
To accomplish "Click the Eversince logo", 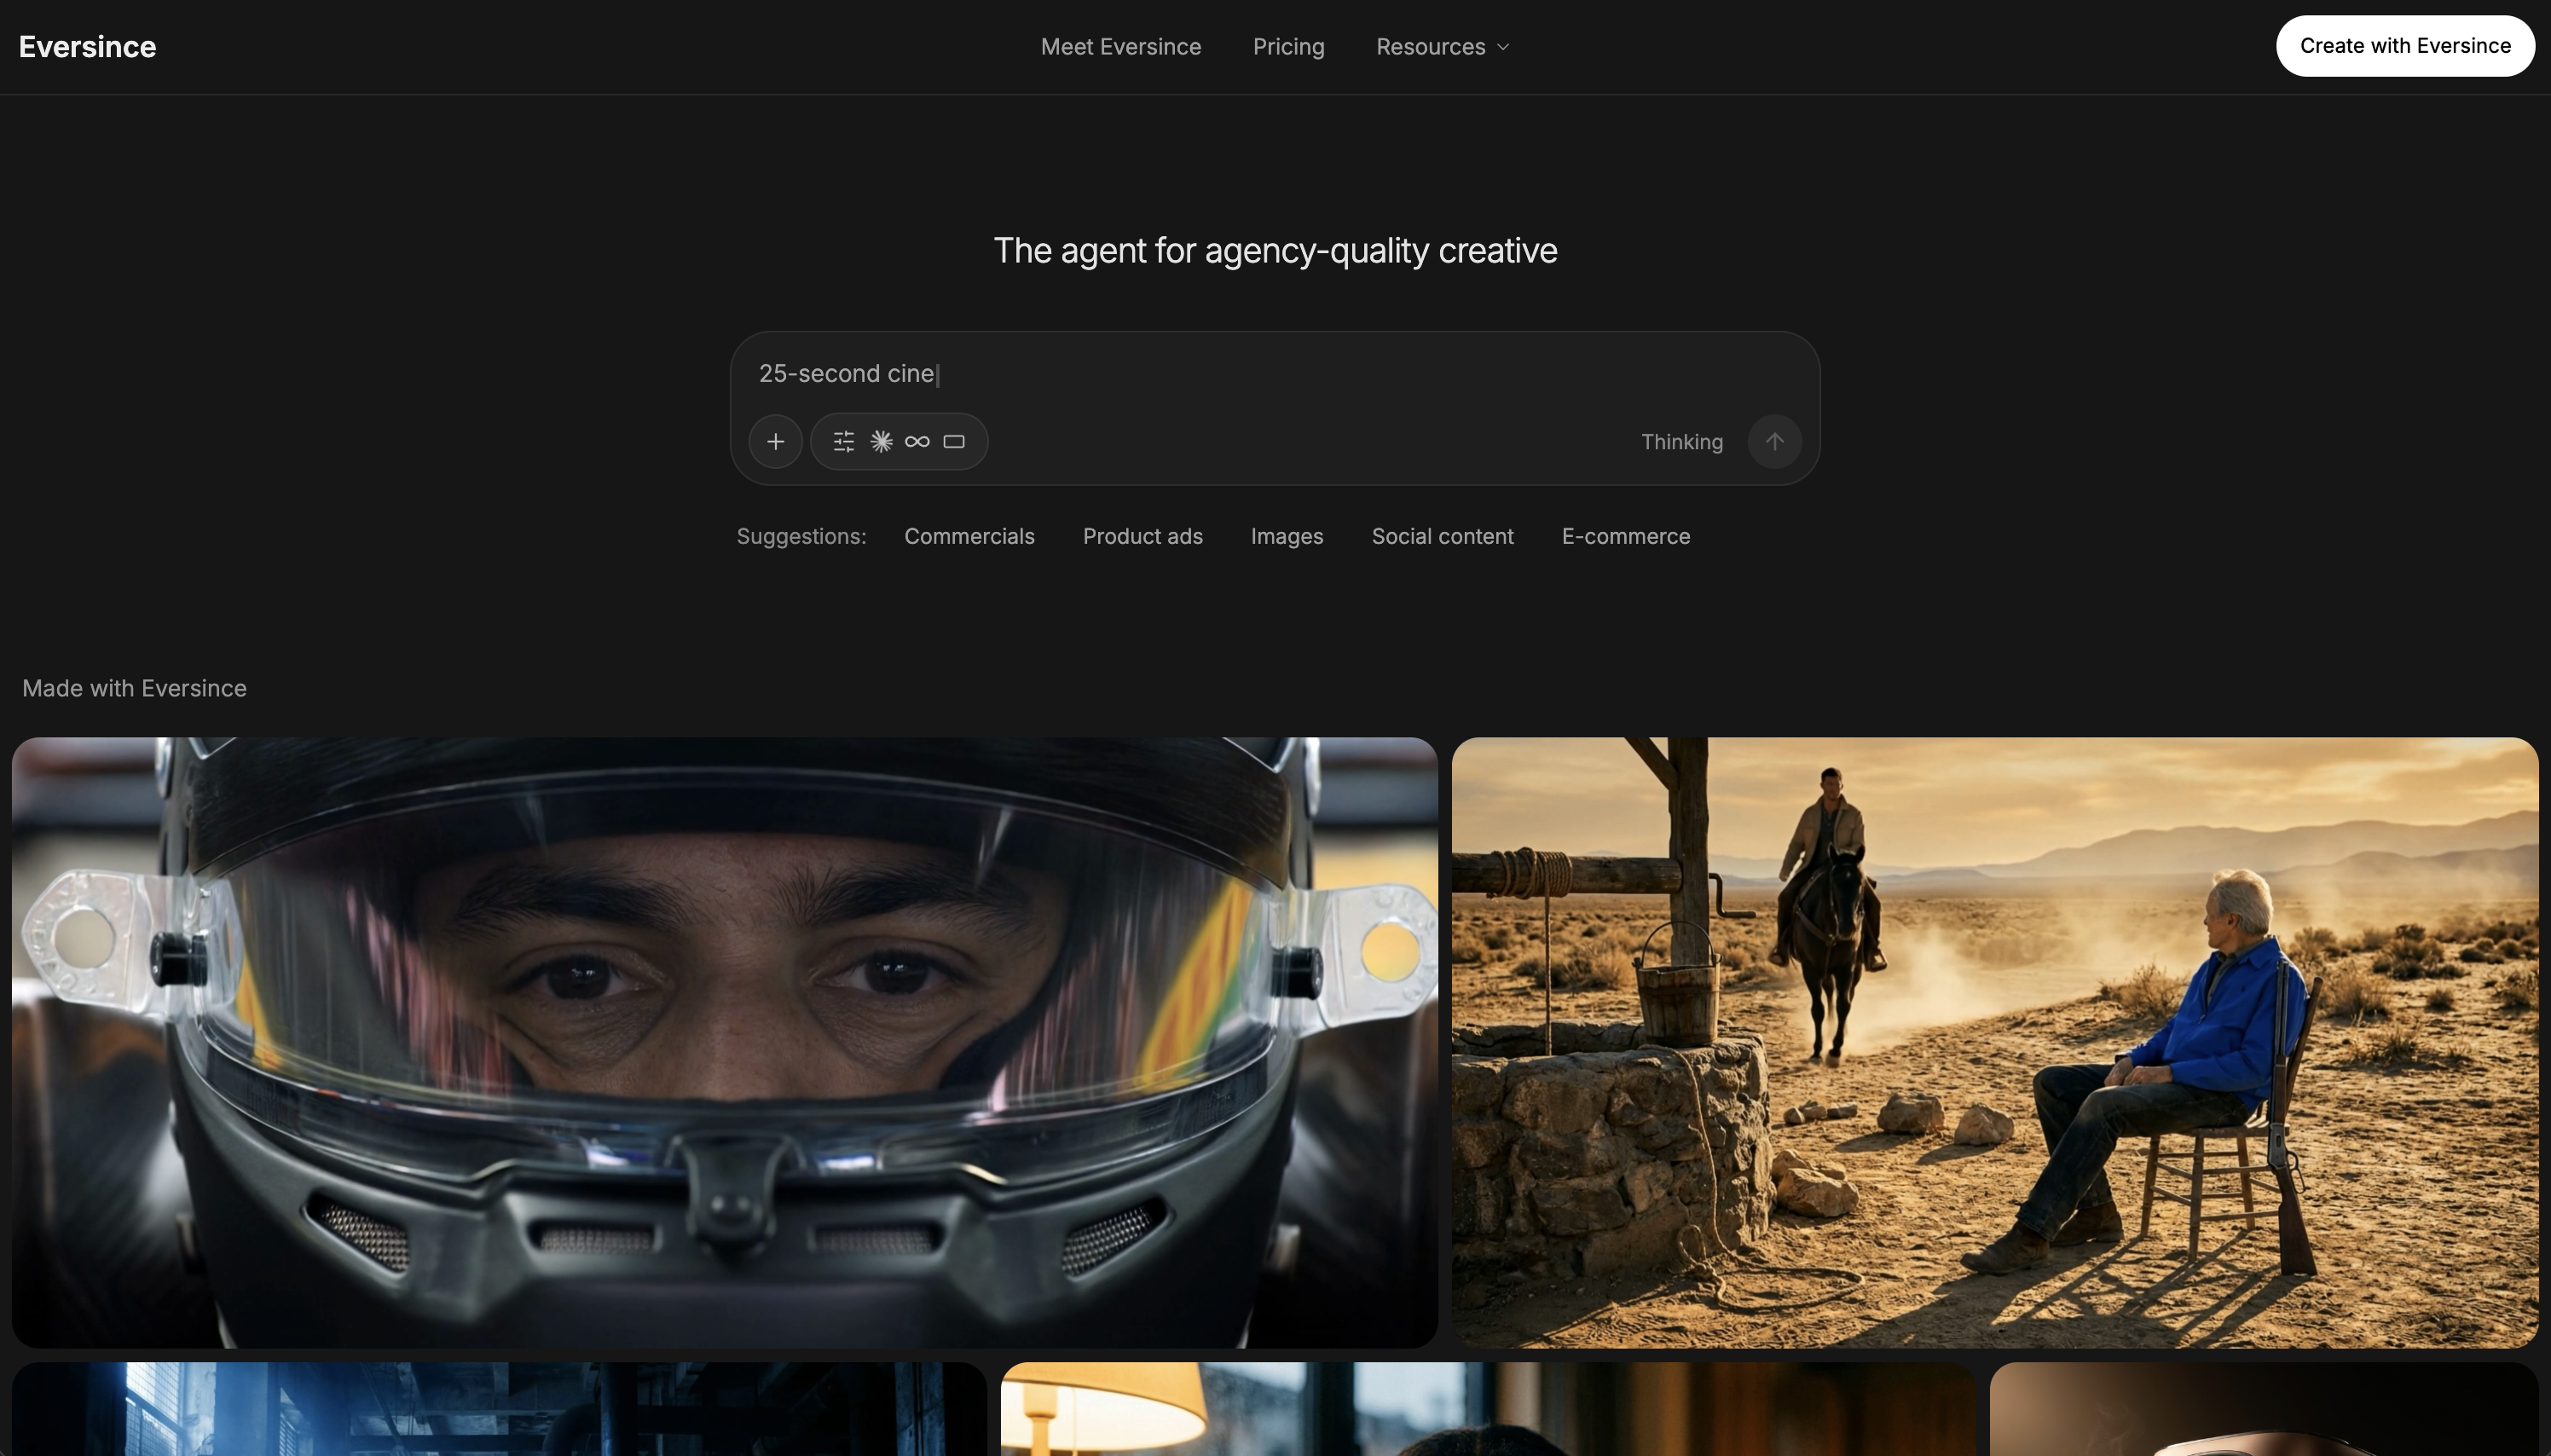I will (x=87, y=47).
